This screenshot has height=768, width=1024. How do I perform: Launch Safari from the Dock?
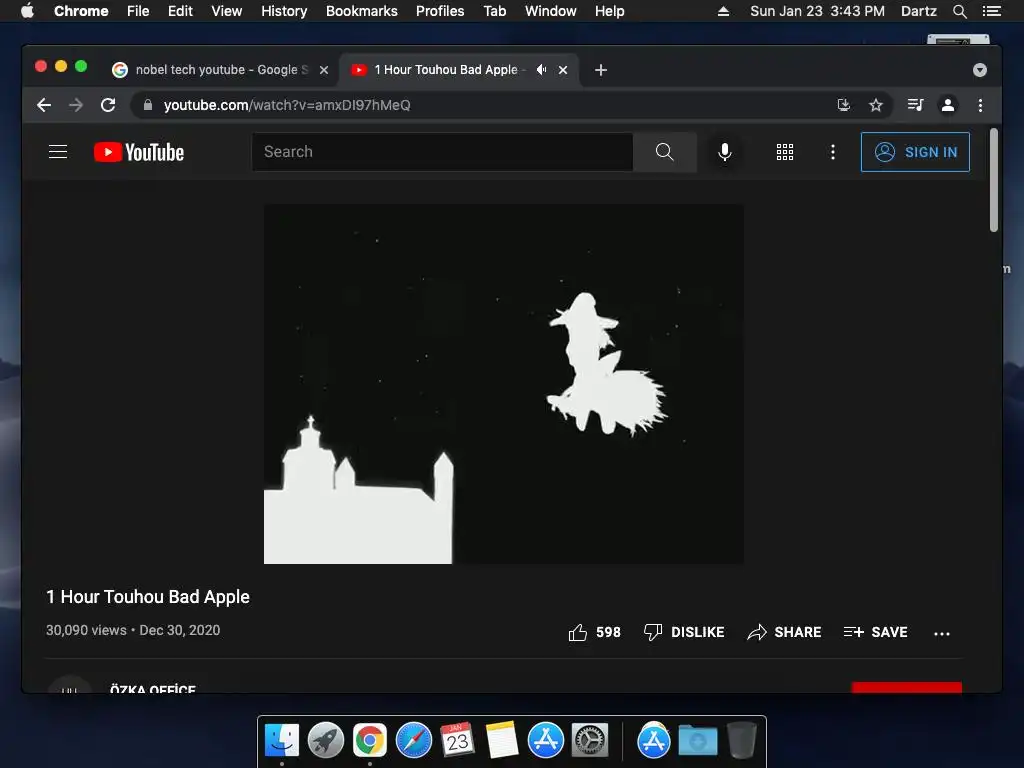pos(414,741)
